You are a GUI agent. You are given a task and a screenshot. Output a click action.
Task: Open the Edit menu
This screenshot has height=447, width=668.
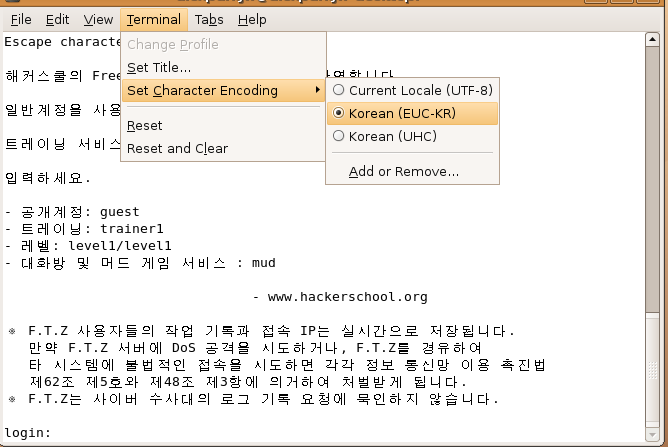[58, 19]
